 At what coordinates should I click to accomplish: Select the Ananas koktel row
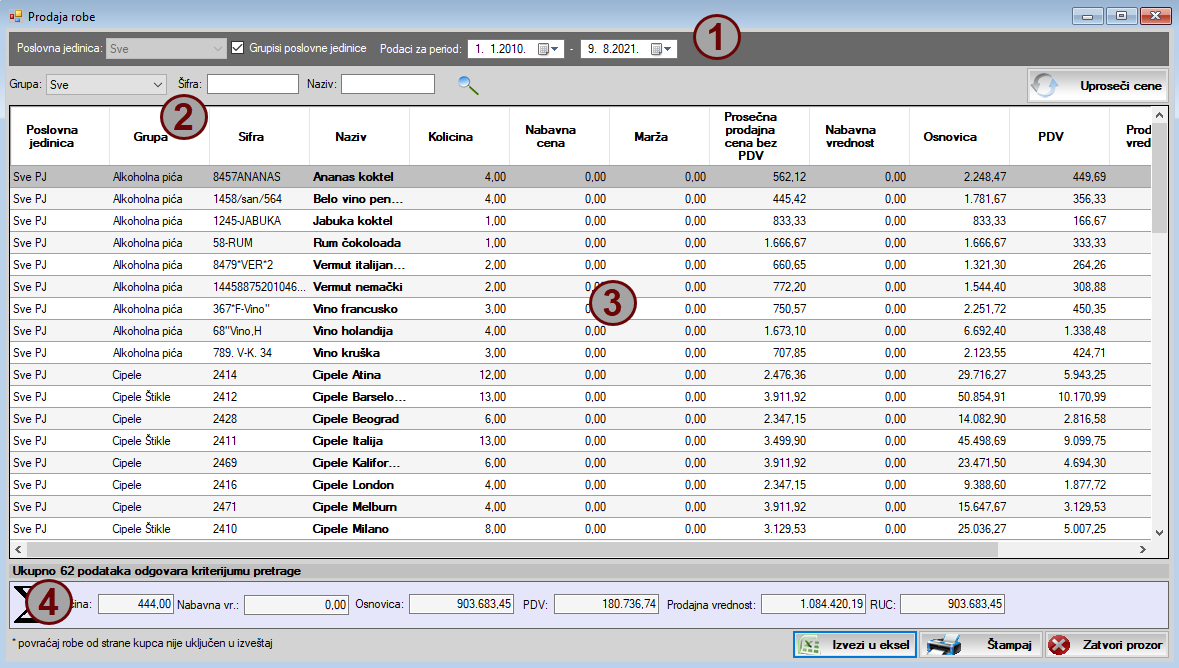point(580,177)
